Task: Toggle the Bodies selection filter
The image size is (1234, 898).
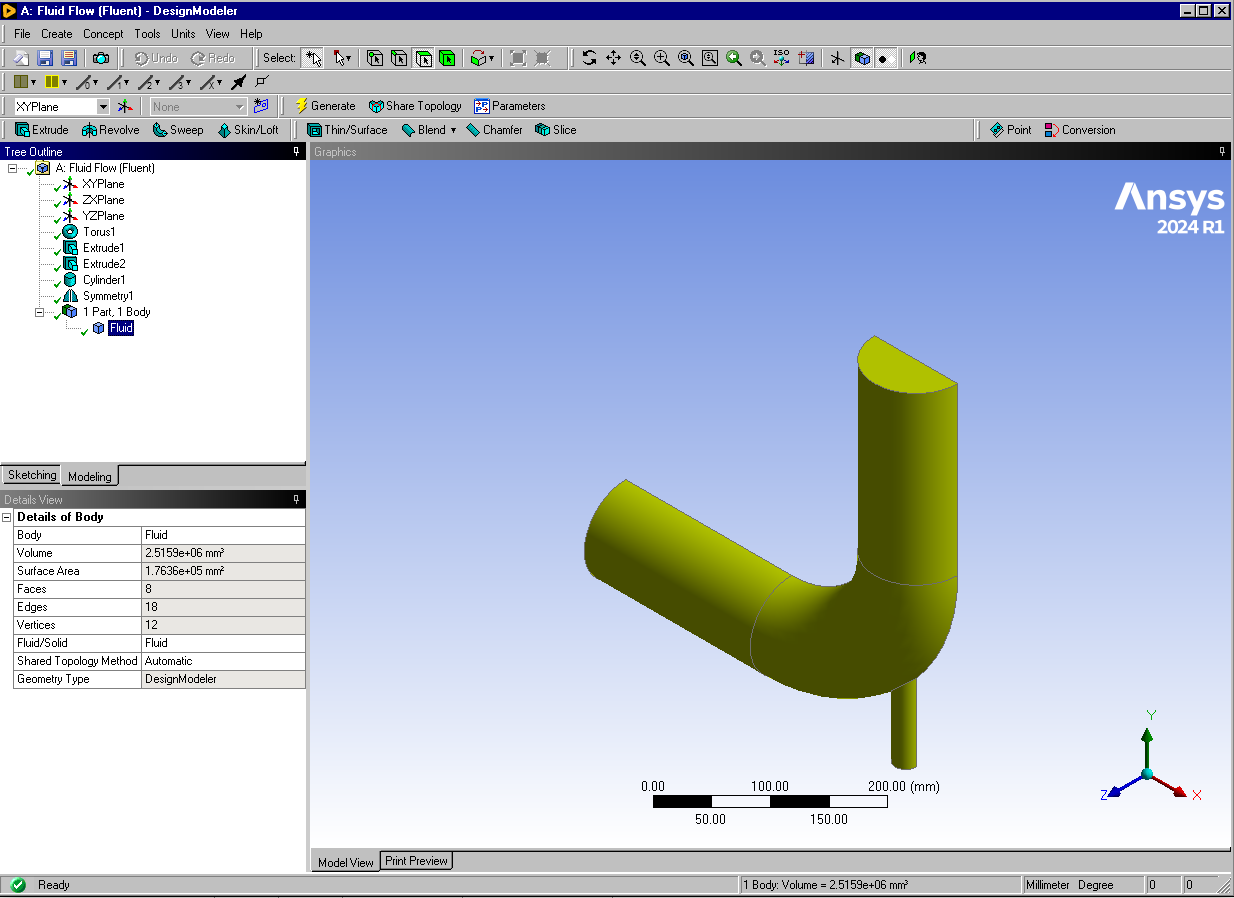Action: (x=447, y=58)
